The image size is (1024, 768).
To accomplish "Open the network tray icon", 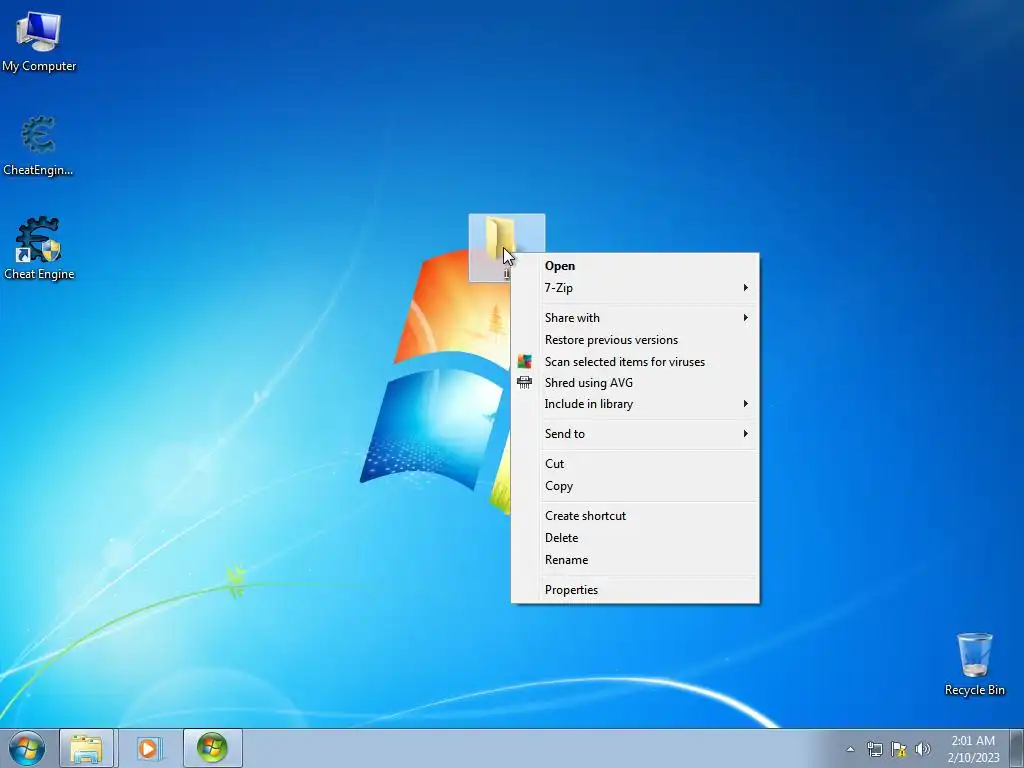I will point(874,749).
